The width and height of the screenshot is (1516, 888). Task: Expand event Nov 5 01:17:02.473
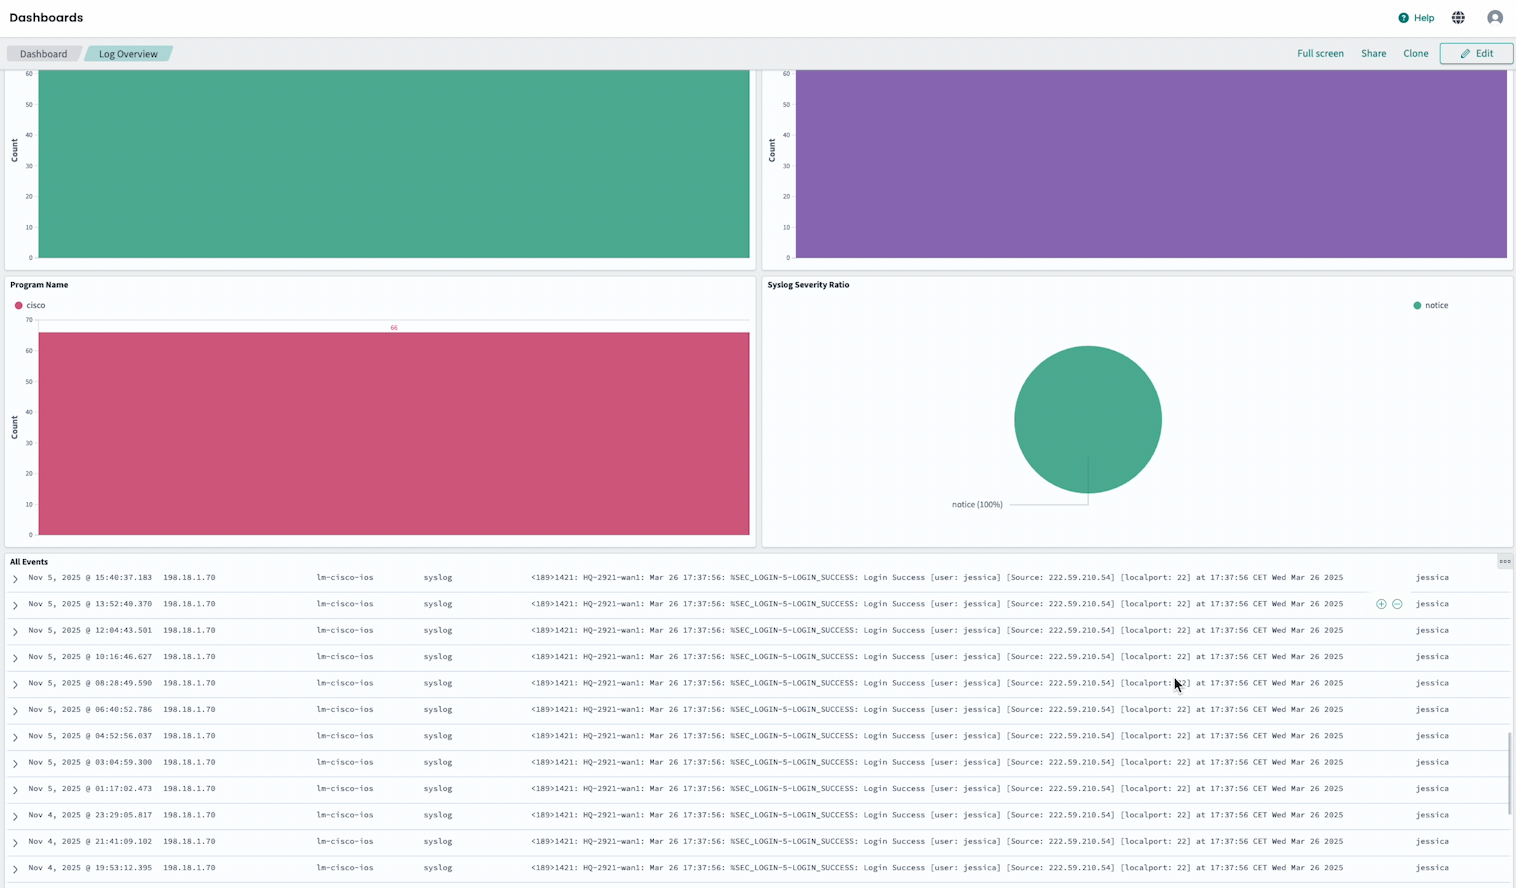click(15, 789)
